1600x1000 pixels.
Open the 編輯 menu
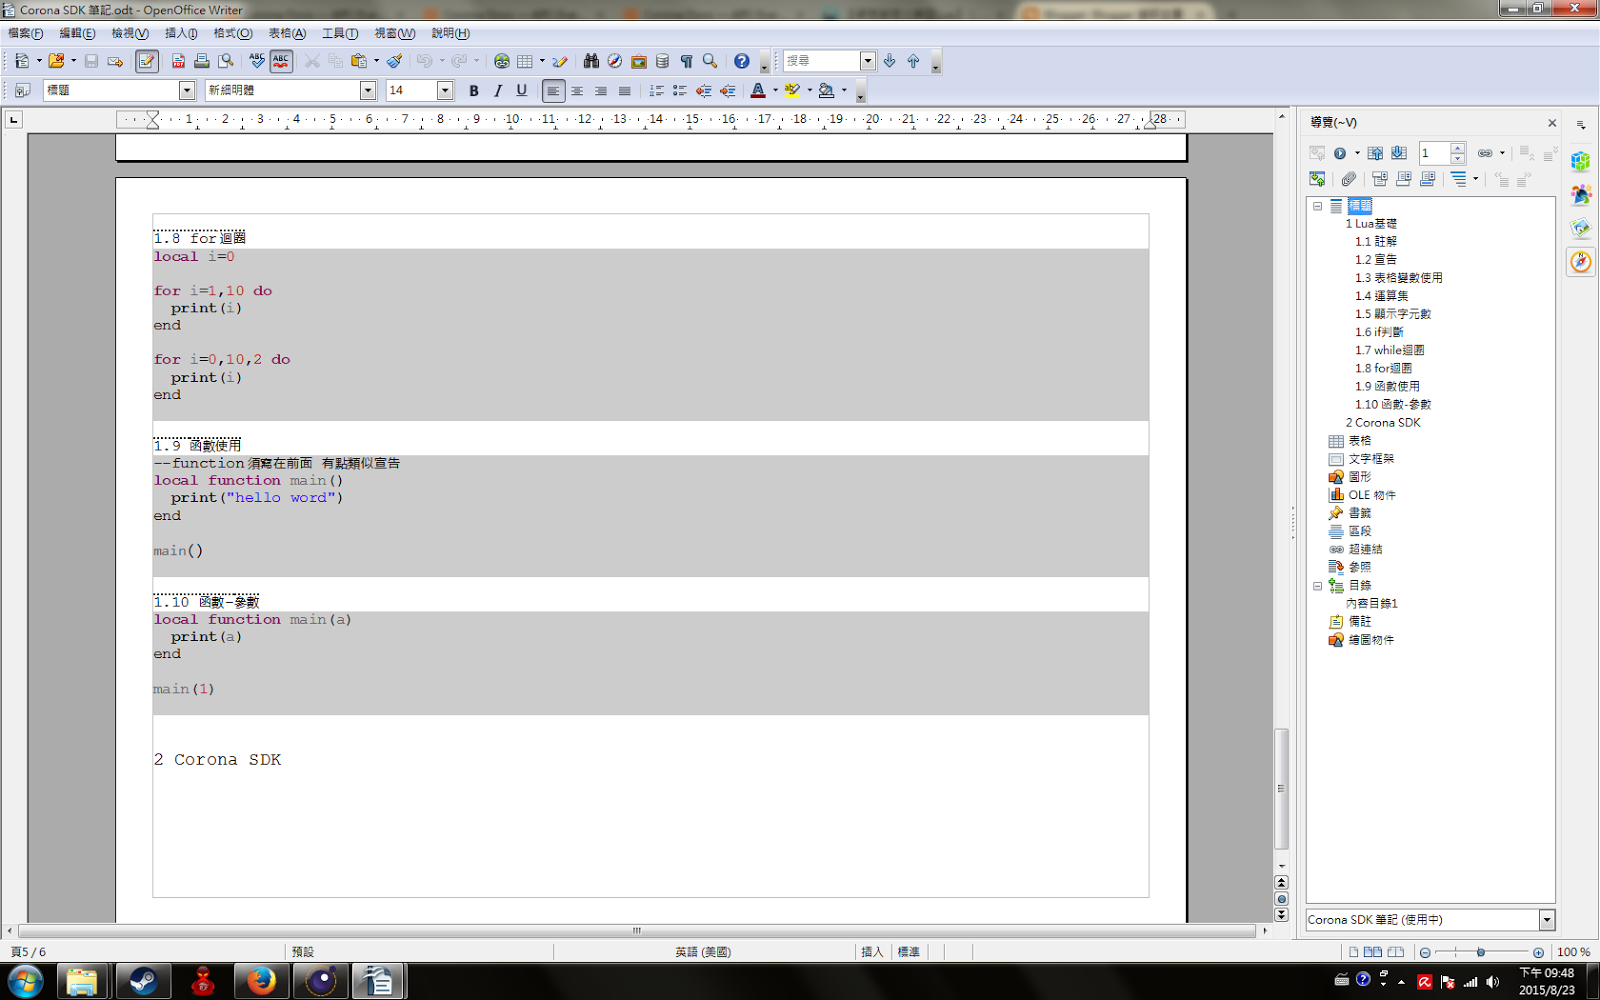click(x=77, y=33)
